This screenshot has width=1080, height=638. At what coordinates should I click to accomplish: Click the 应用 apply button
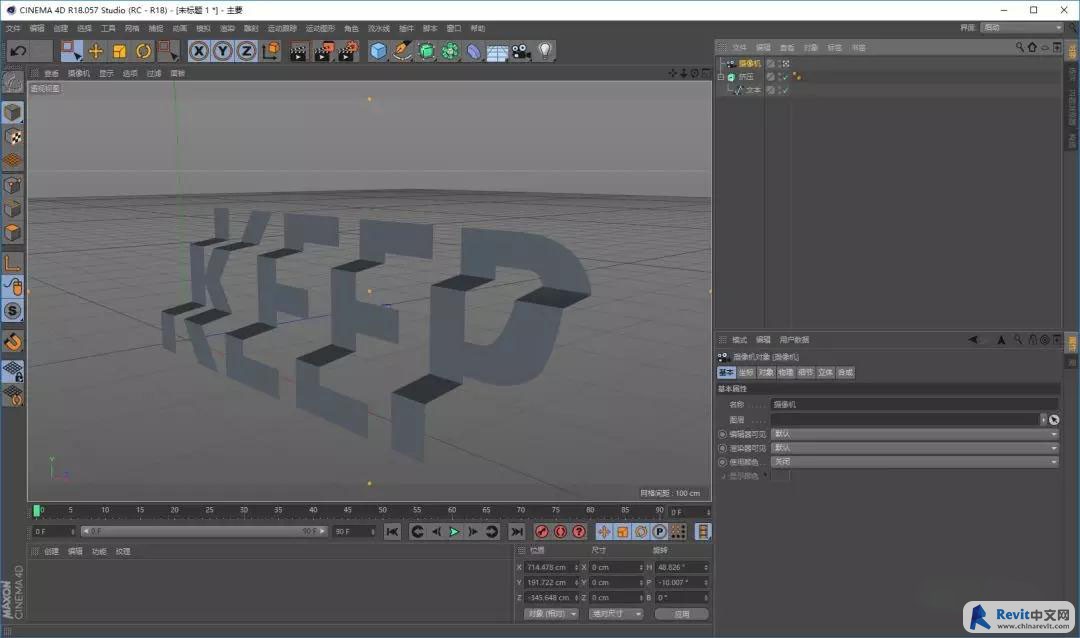[682, 614]
